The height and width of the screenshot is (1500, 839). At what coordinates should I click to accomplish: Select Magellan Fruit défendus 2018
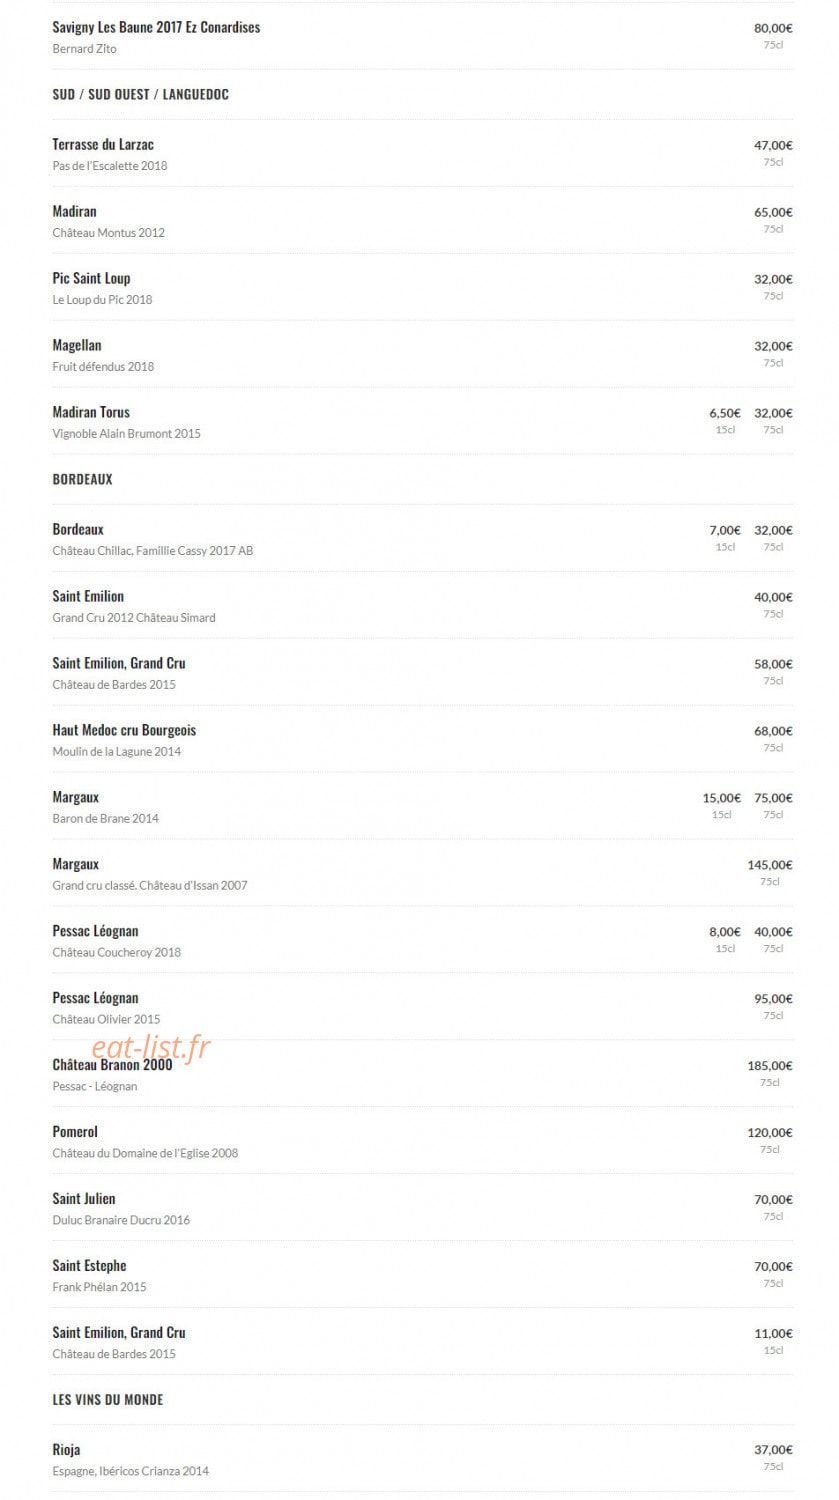(422, 355)
